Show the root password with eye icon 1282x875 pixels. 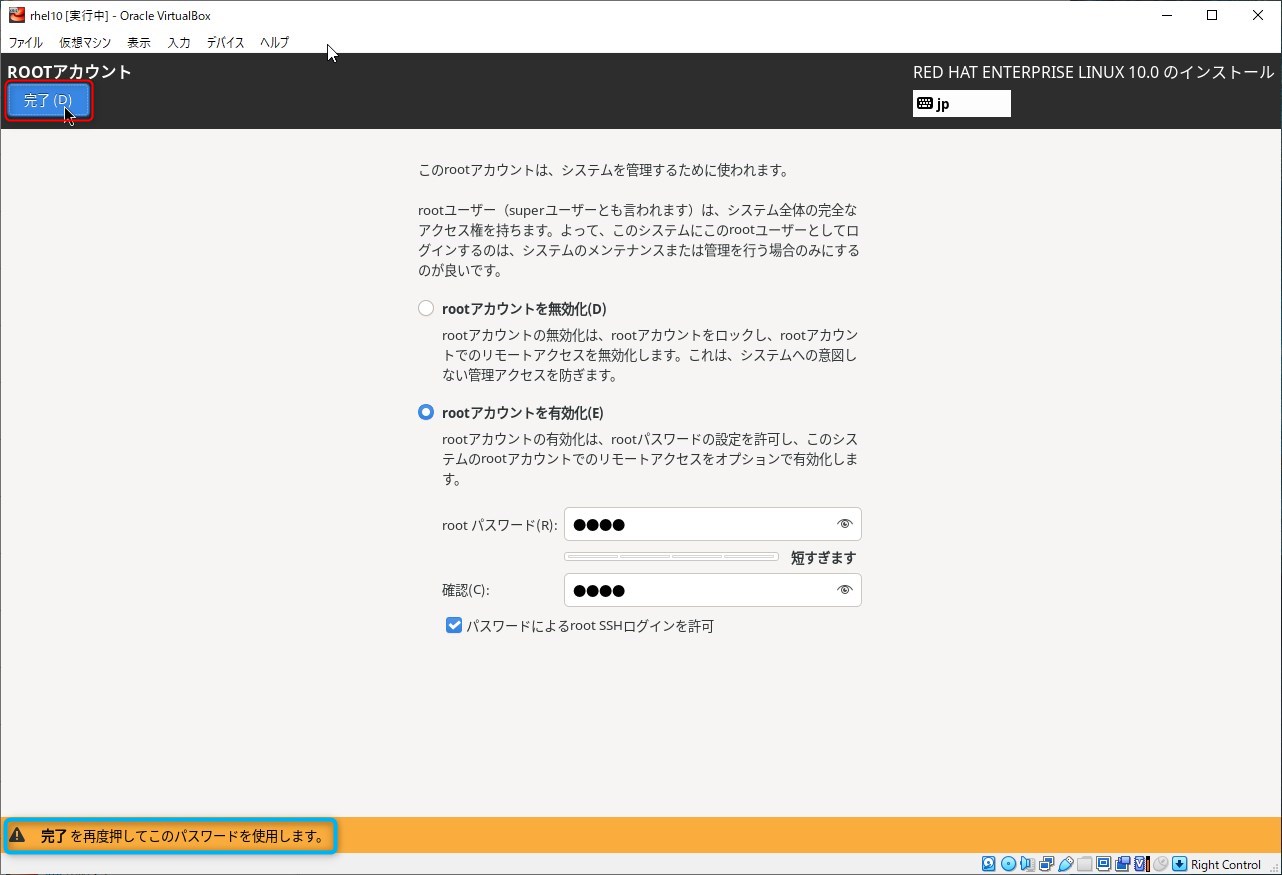tap(844, 524)
